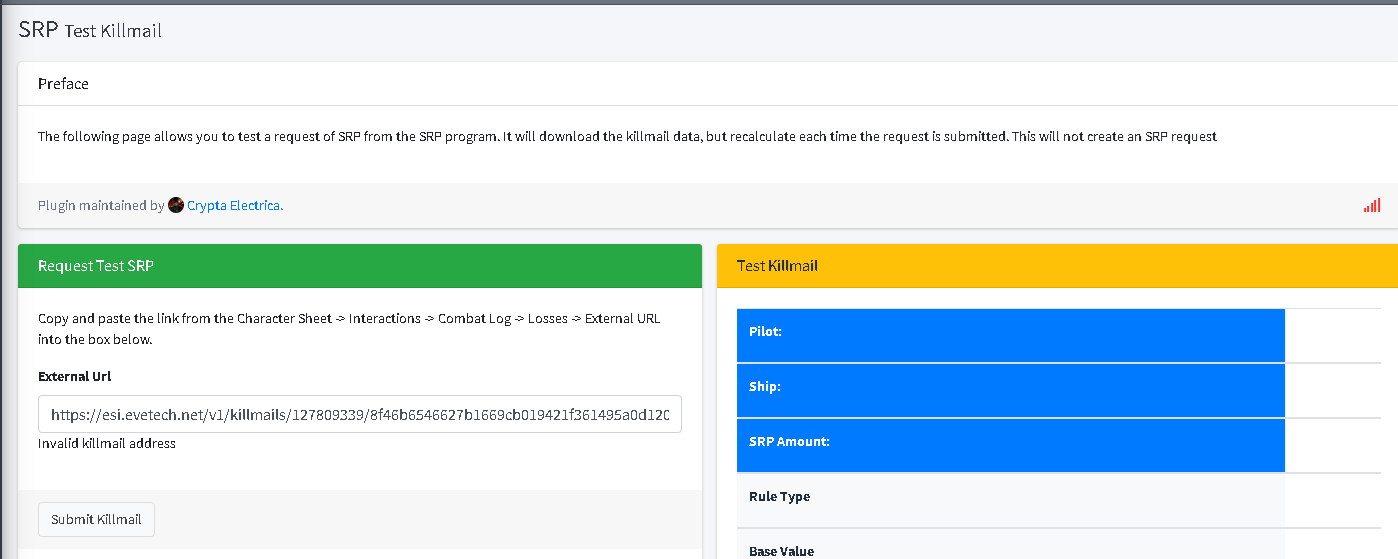Image resolution: width=1398 pixels, height=559 pixels.
Task: Click the empty value cell beside SRP Amount
Action: coord(1332,445)
